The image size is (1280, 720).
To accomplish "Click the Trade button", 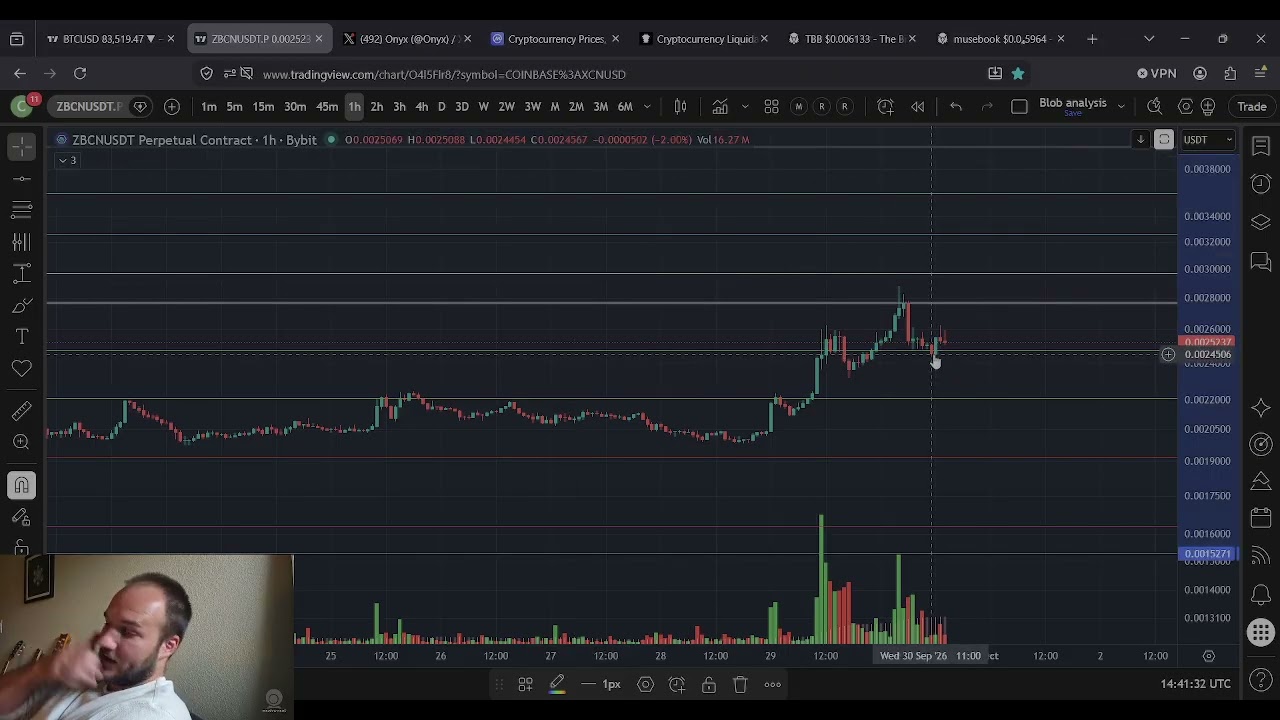I will pos(1252,106).
